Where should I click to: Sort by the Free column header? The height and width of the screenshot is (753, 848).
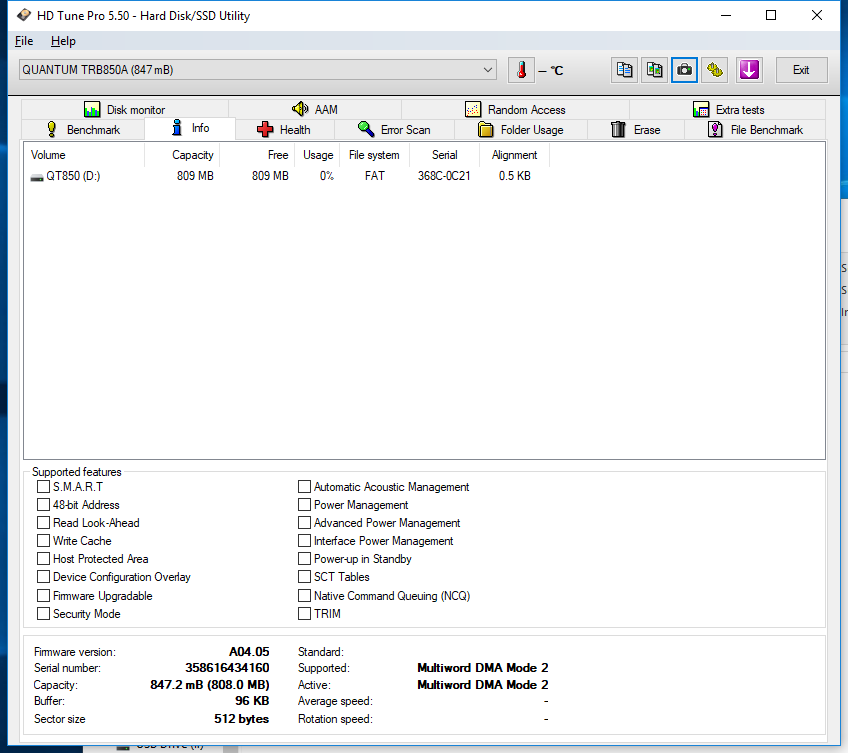click(x=257, y=155)
